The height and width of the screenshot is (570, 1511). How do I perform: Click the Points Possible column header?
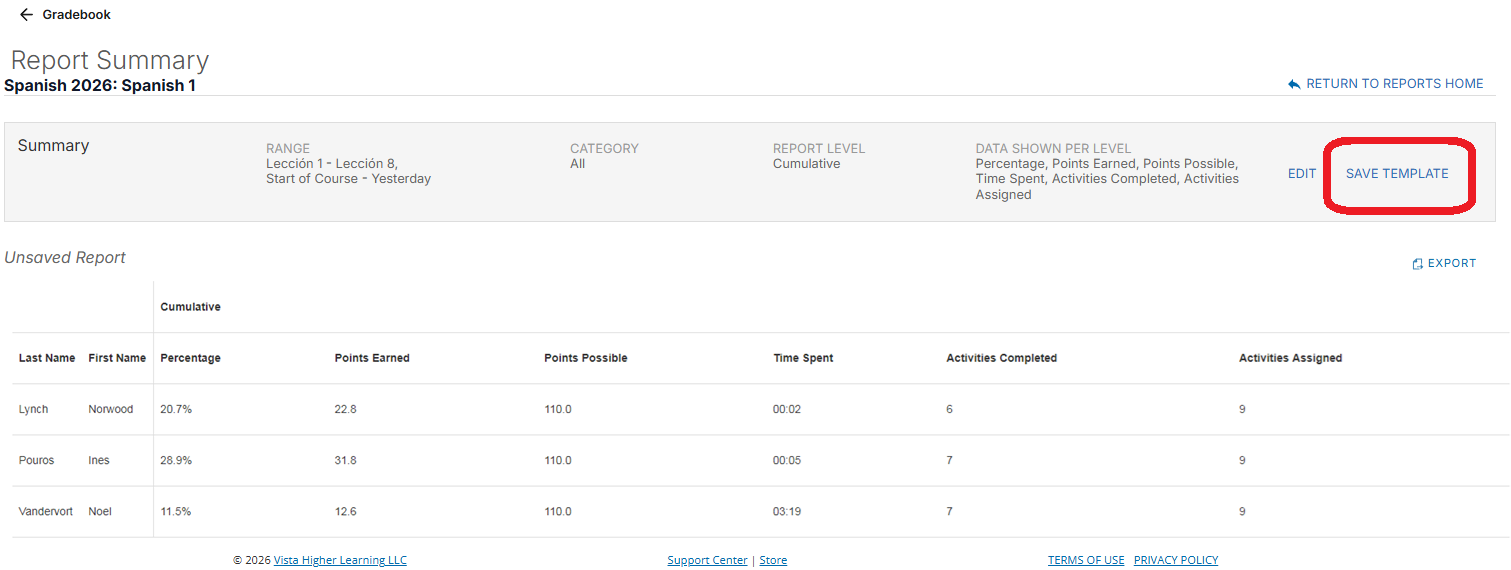click(586, 358)
